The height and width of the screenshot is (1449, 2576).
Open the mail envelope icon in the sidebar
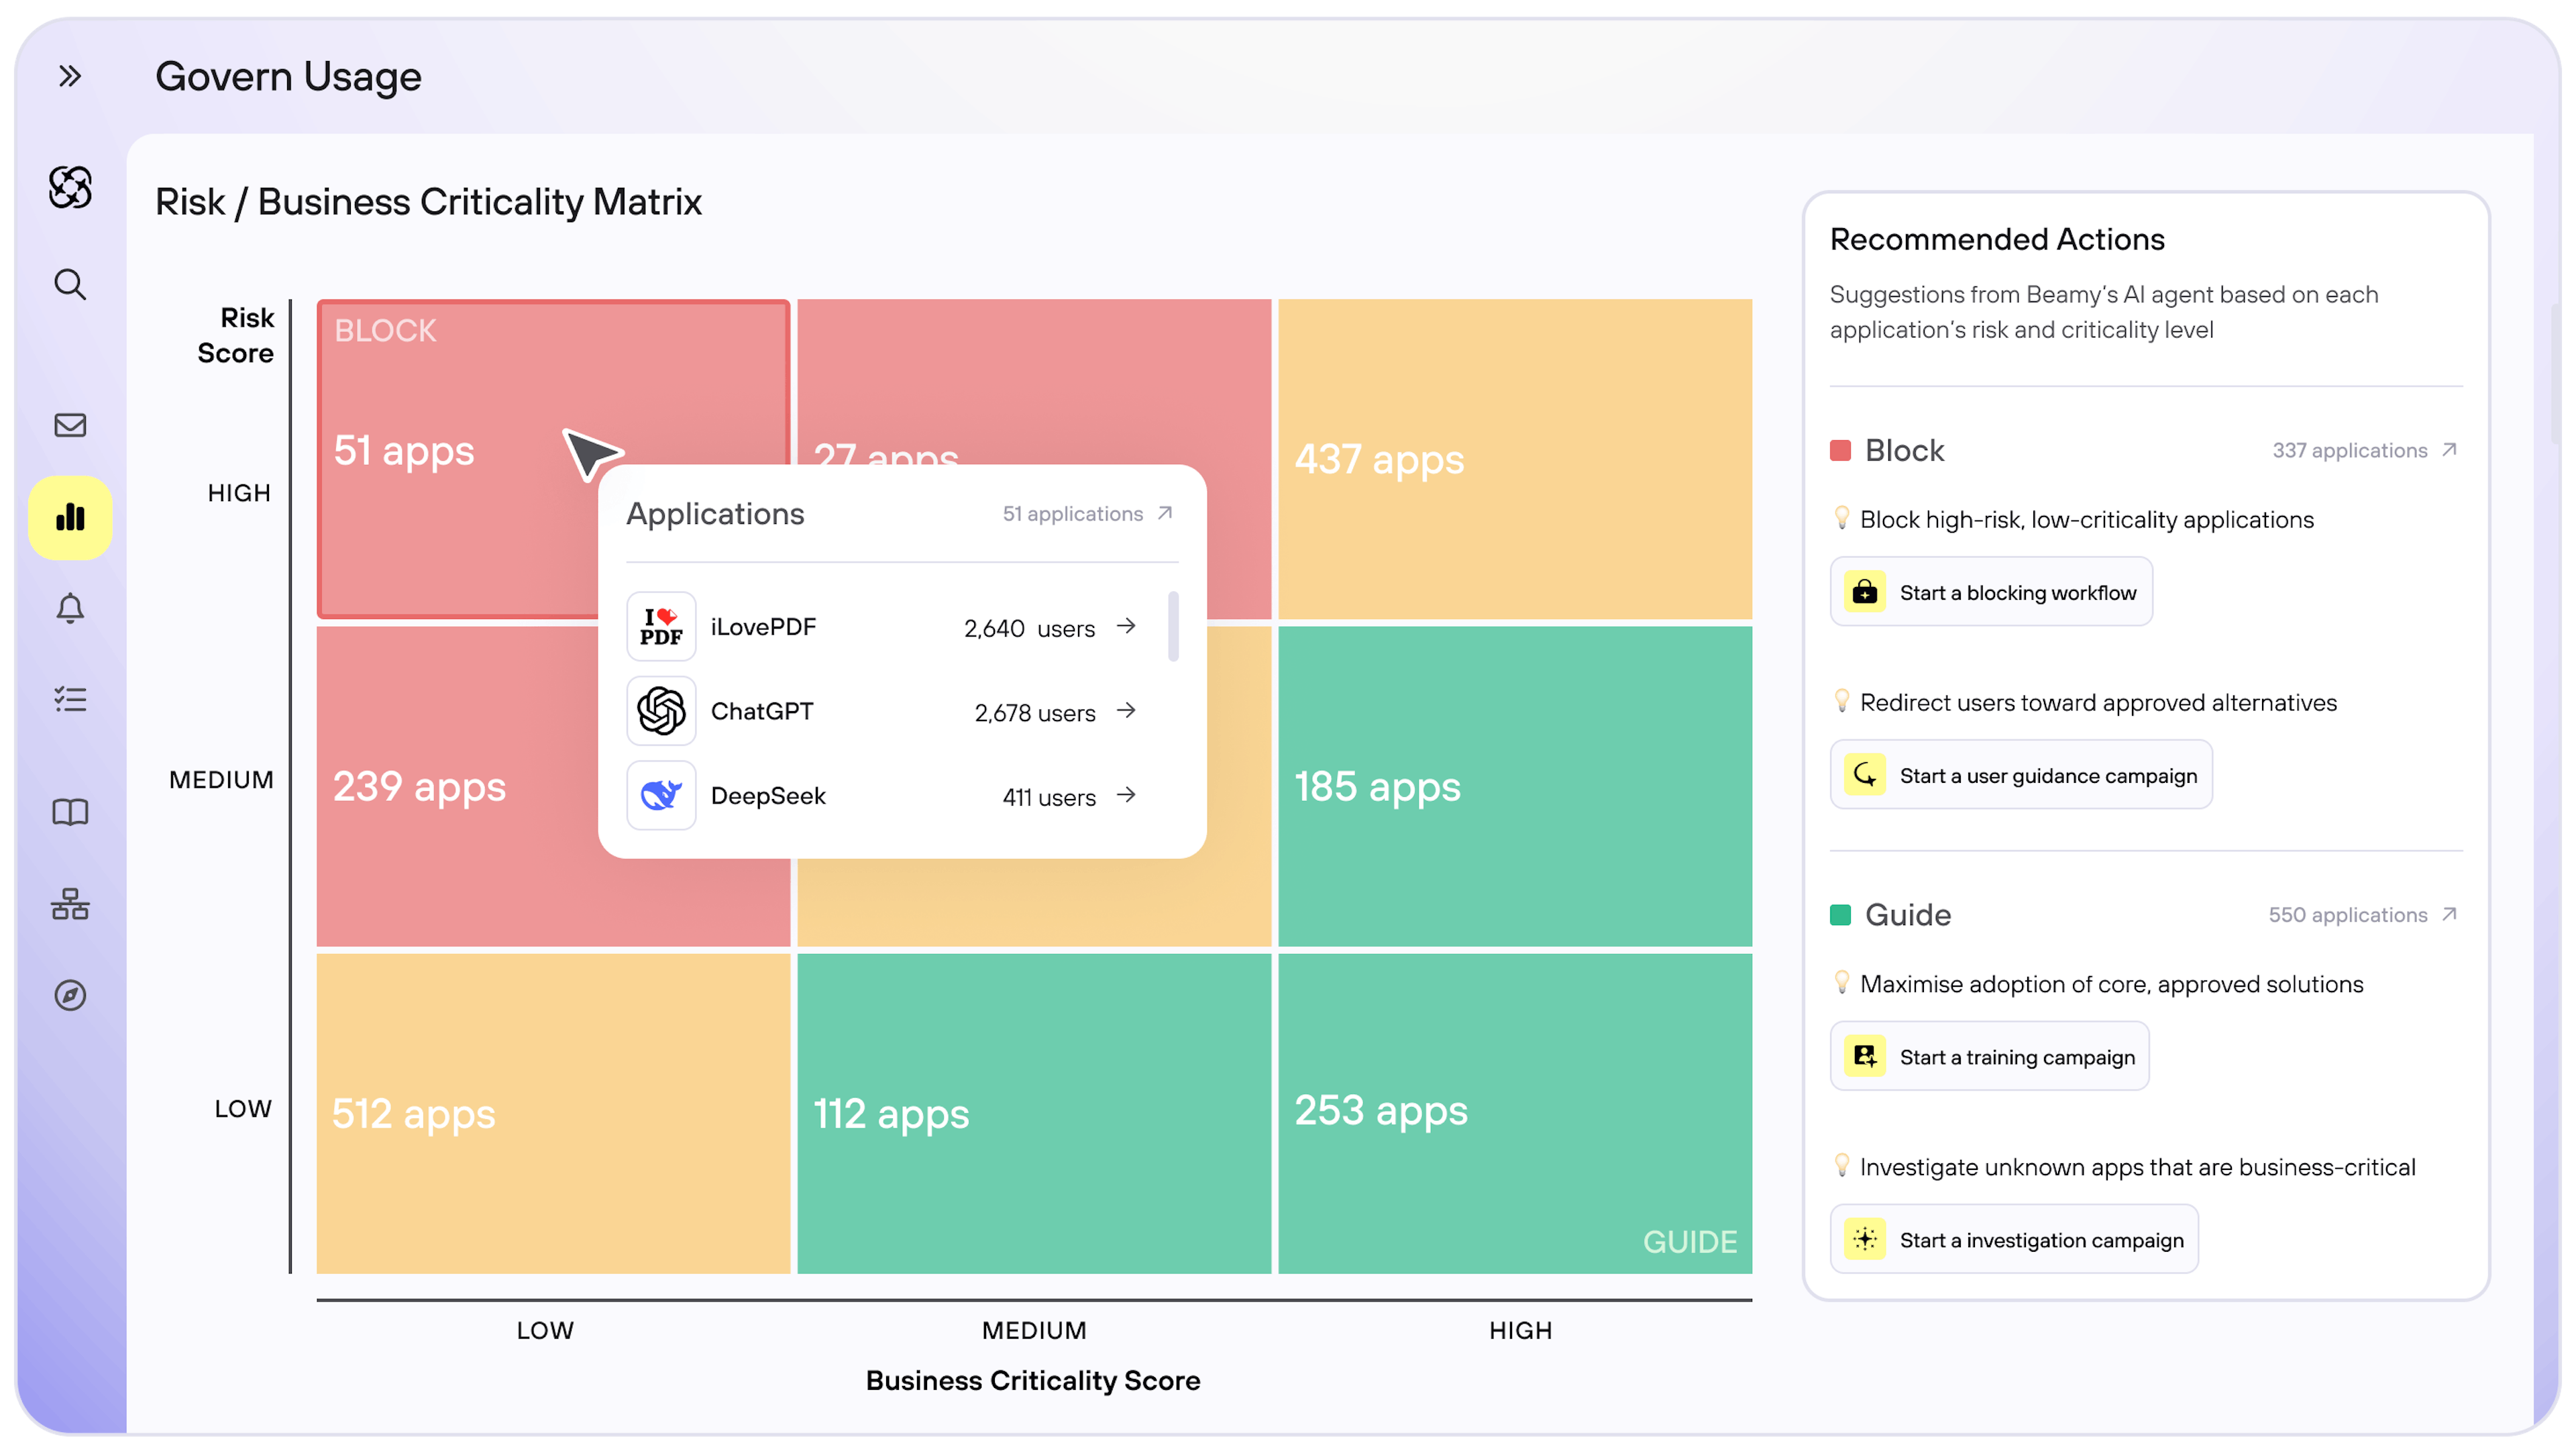coord(70,425)
